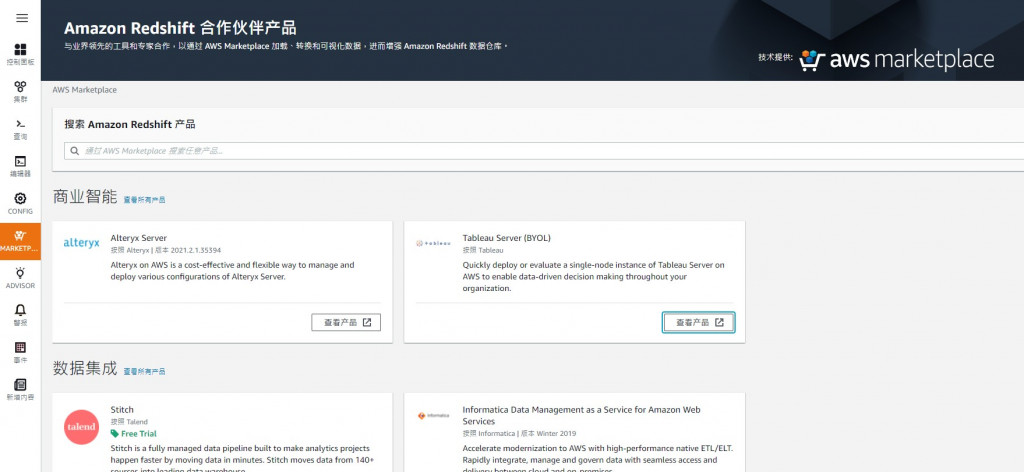Image resolution: width=1024 pixels, height=472 pixels.
Task: Focus the AWS Marketplace product search field
Action: coord(544,151)
